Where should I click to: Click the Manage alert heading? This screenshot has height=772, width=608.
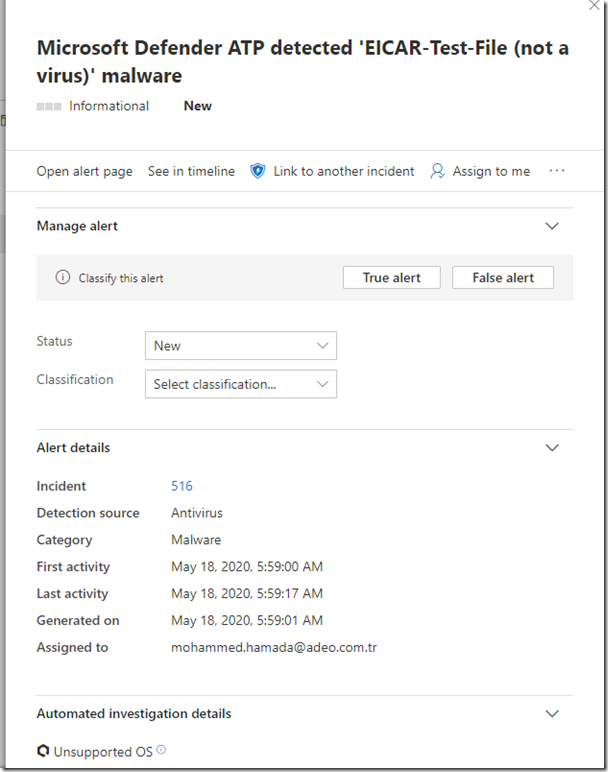point(77,226)
